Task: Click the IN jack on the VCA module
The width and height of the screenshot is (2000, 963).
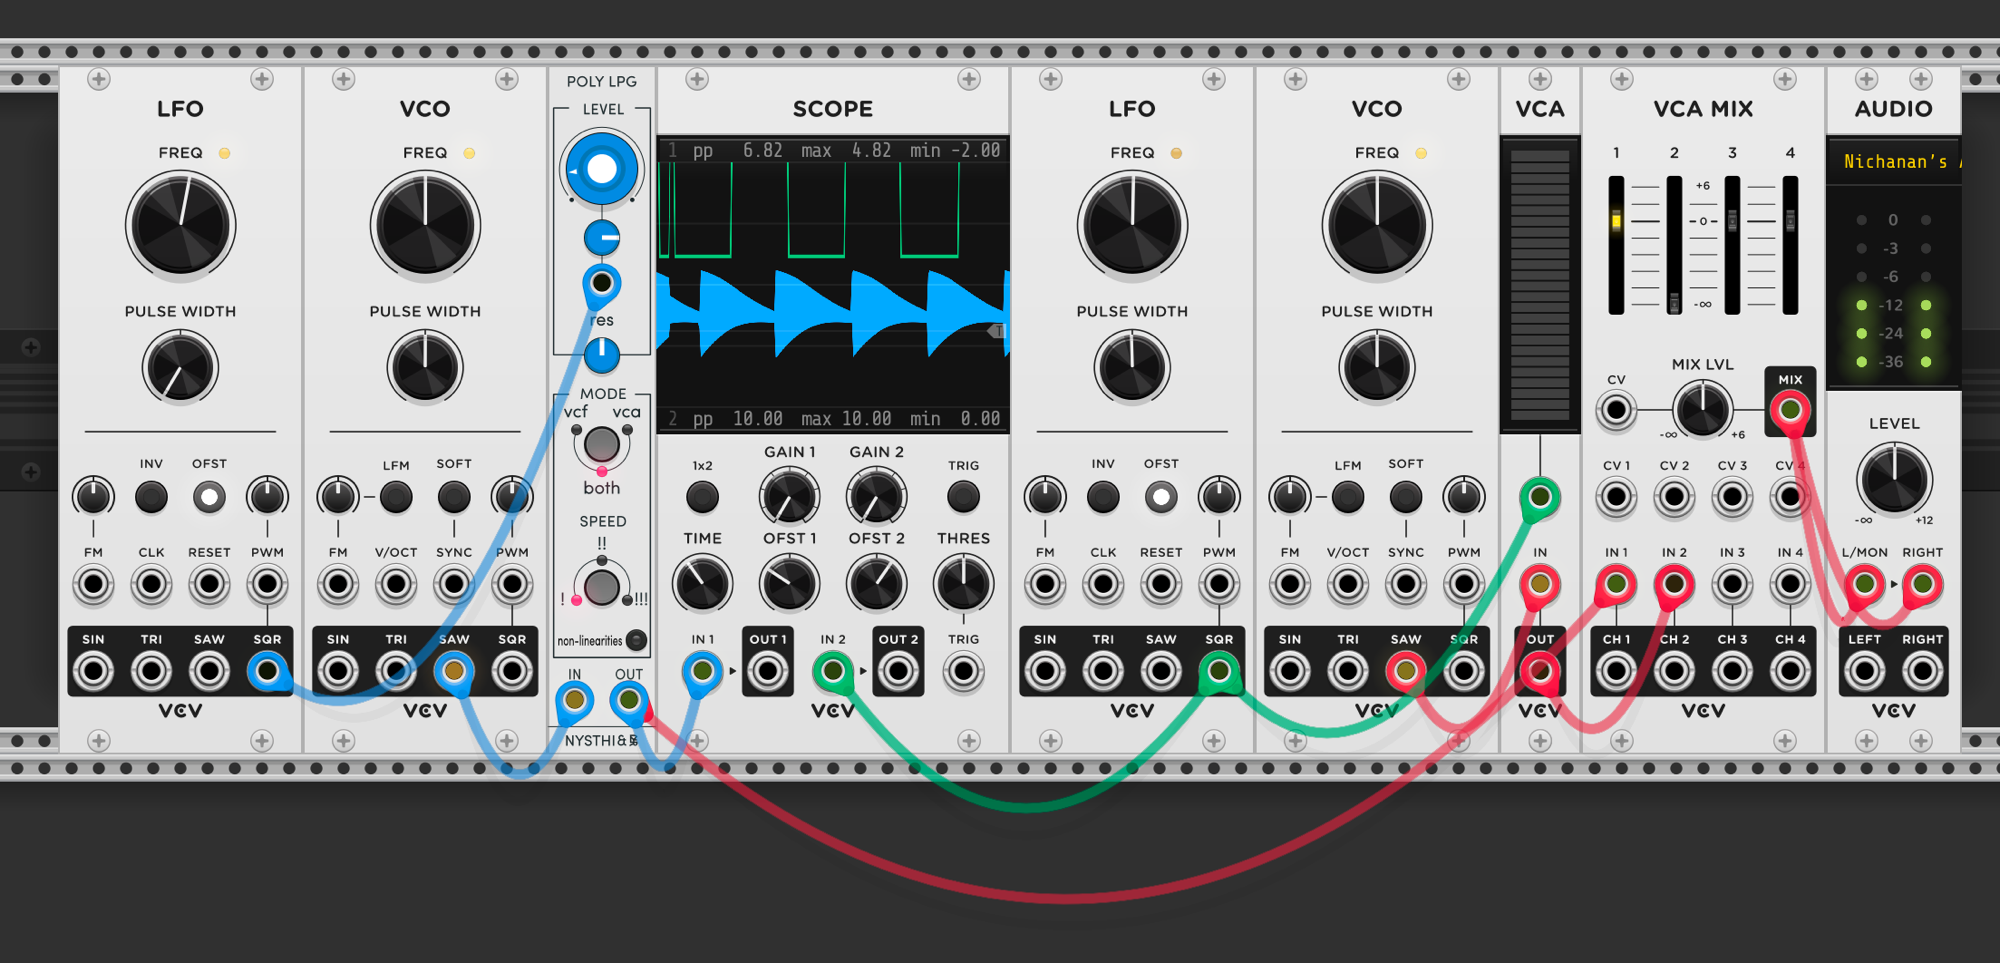Action: pos(1540,584)
